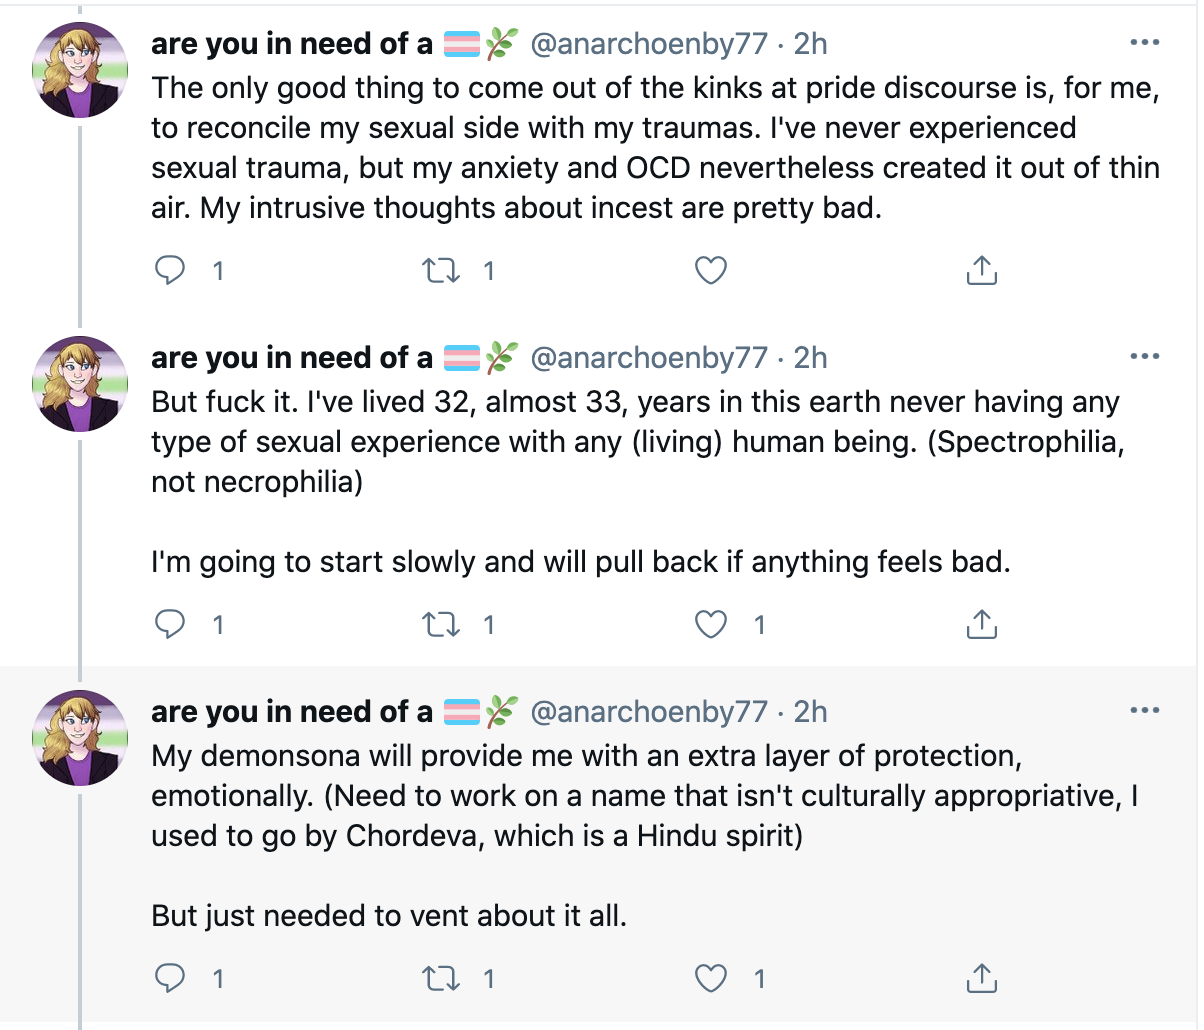Like the tweet mentioning Spectrophilia
The height and width of the screenshot is (1030, 1204).
711,625
